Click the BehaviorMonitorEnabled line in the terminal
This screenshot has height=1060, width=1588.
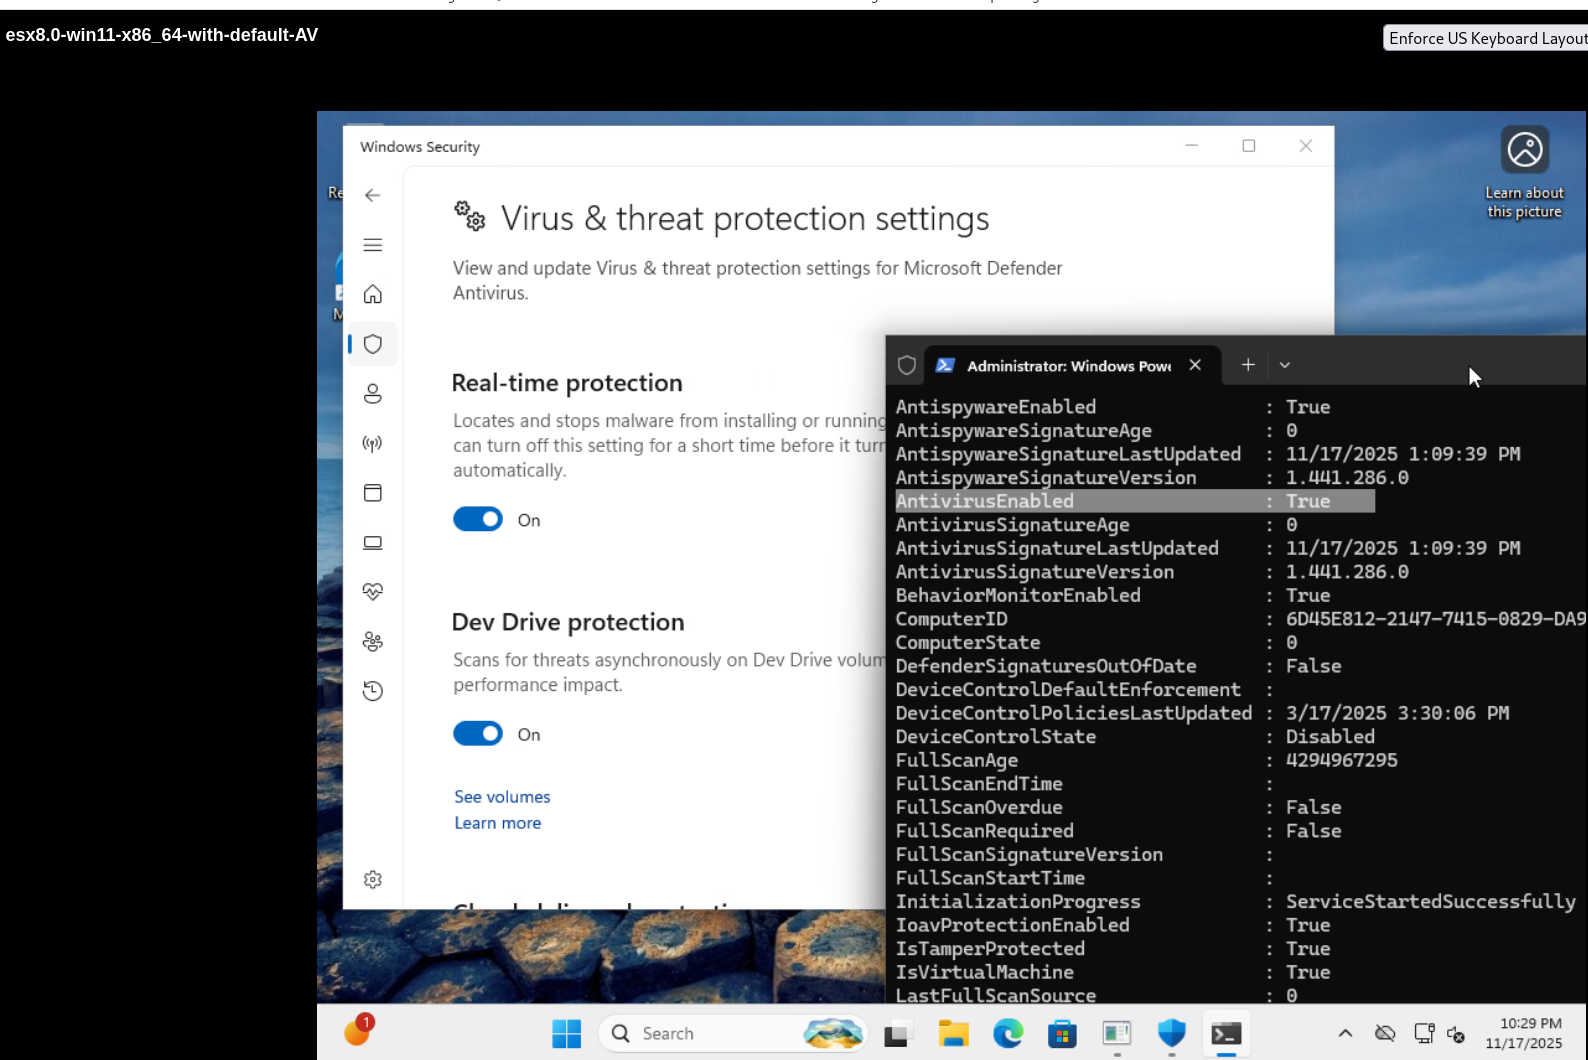1113,595
